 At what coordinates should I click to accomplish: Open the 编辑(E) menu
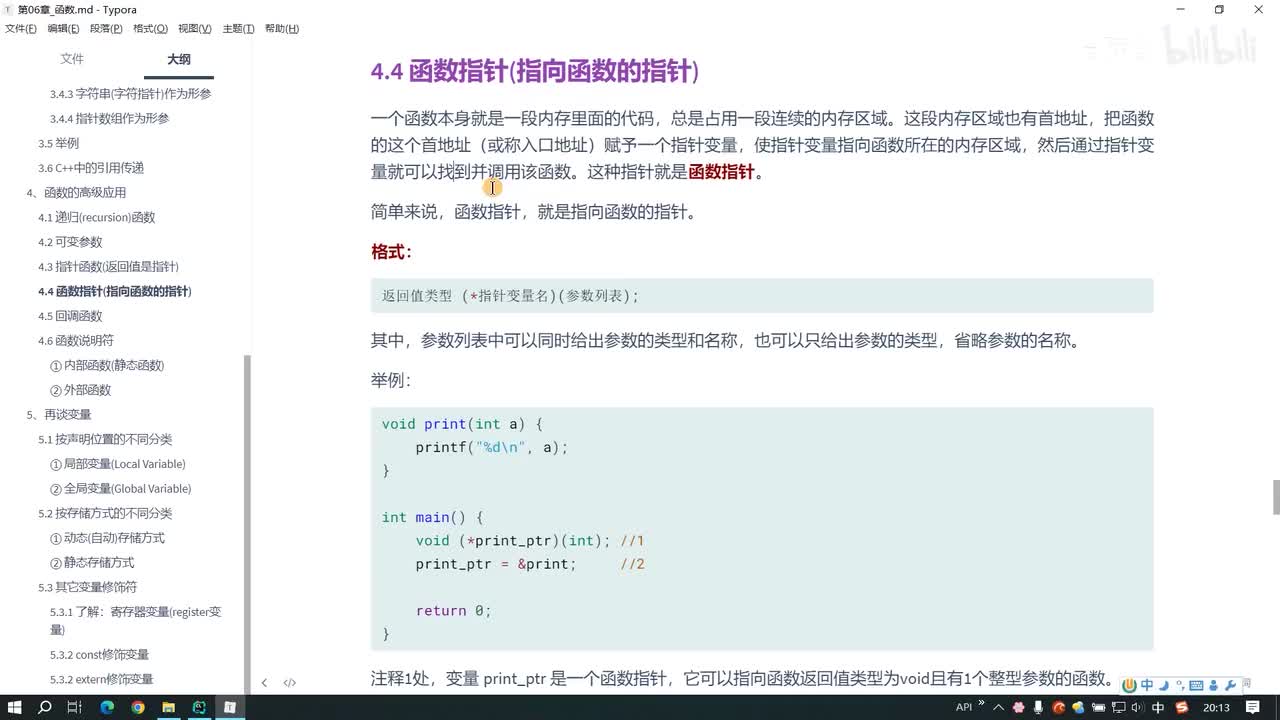pos(64,29)
